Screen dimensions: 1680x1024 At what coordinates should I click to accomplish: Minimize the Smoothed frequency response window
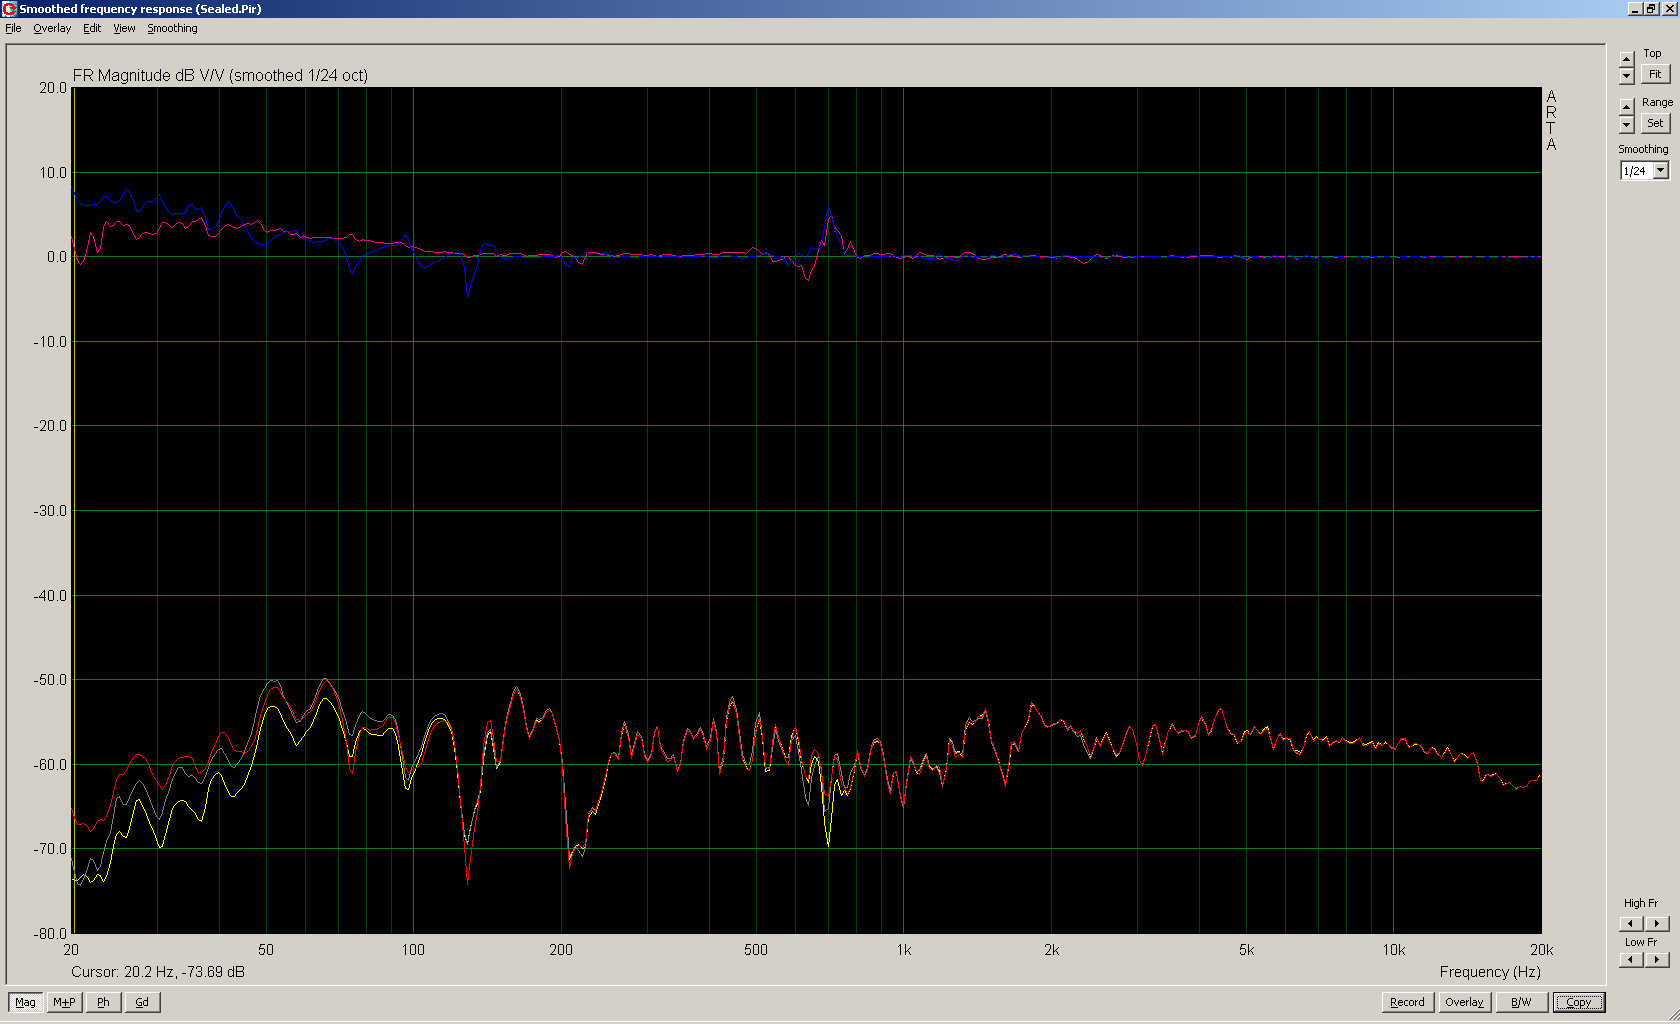click(x=1635, y=8)
